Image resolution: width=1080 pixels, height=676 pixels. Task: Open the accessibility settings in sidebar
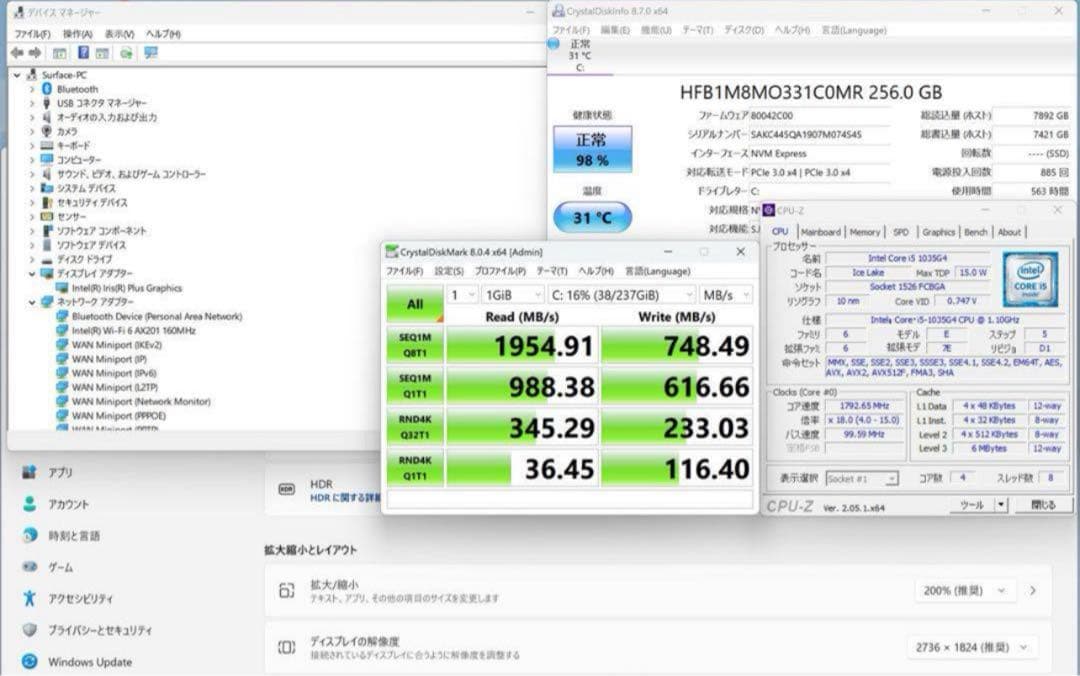[x=80, y=599]
